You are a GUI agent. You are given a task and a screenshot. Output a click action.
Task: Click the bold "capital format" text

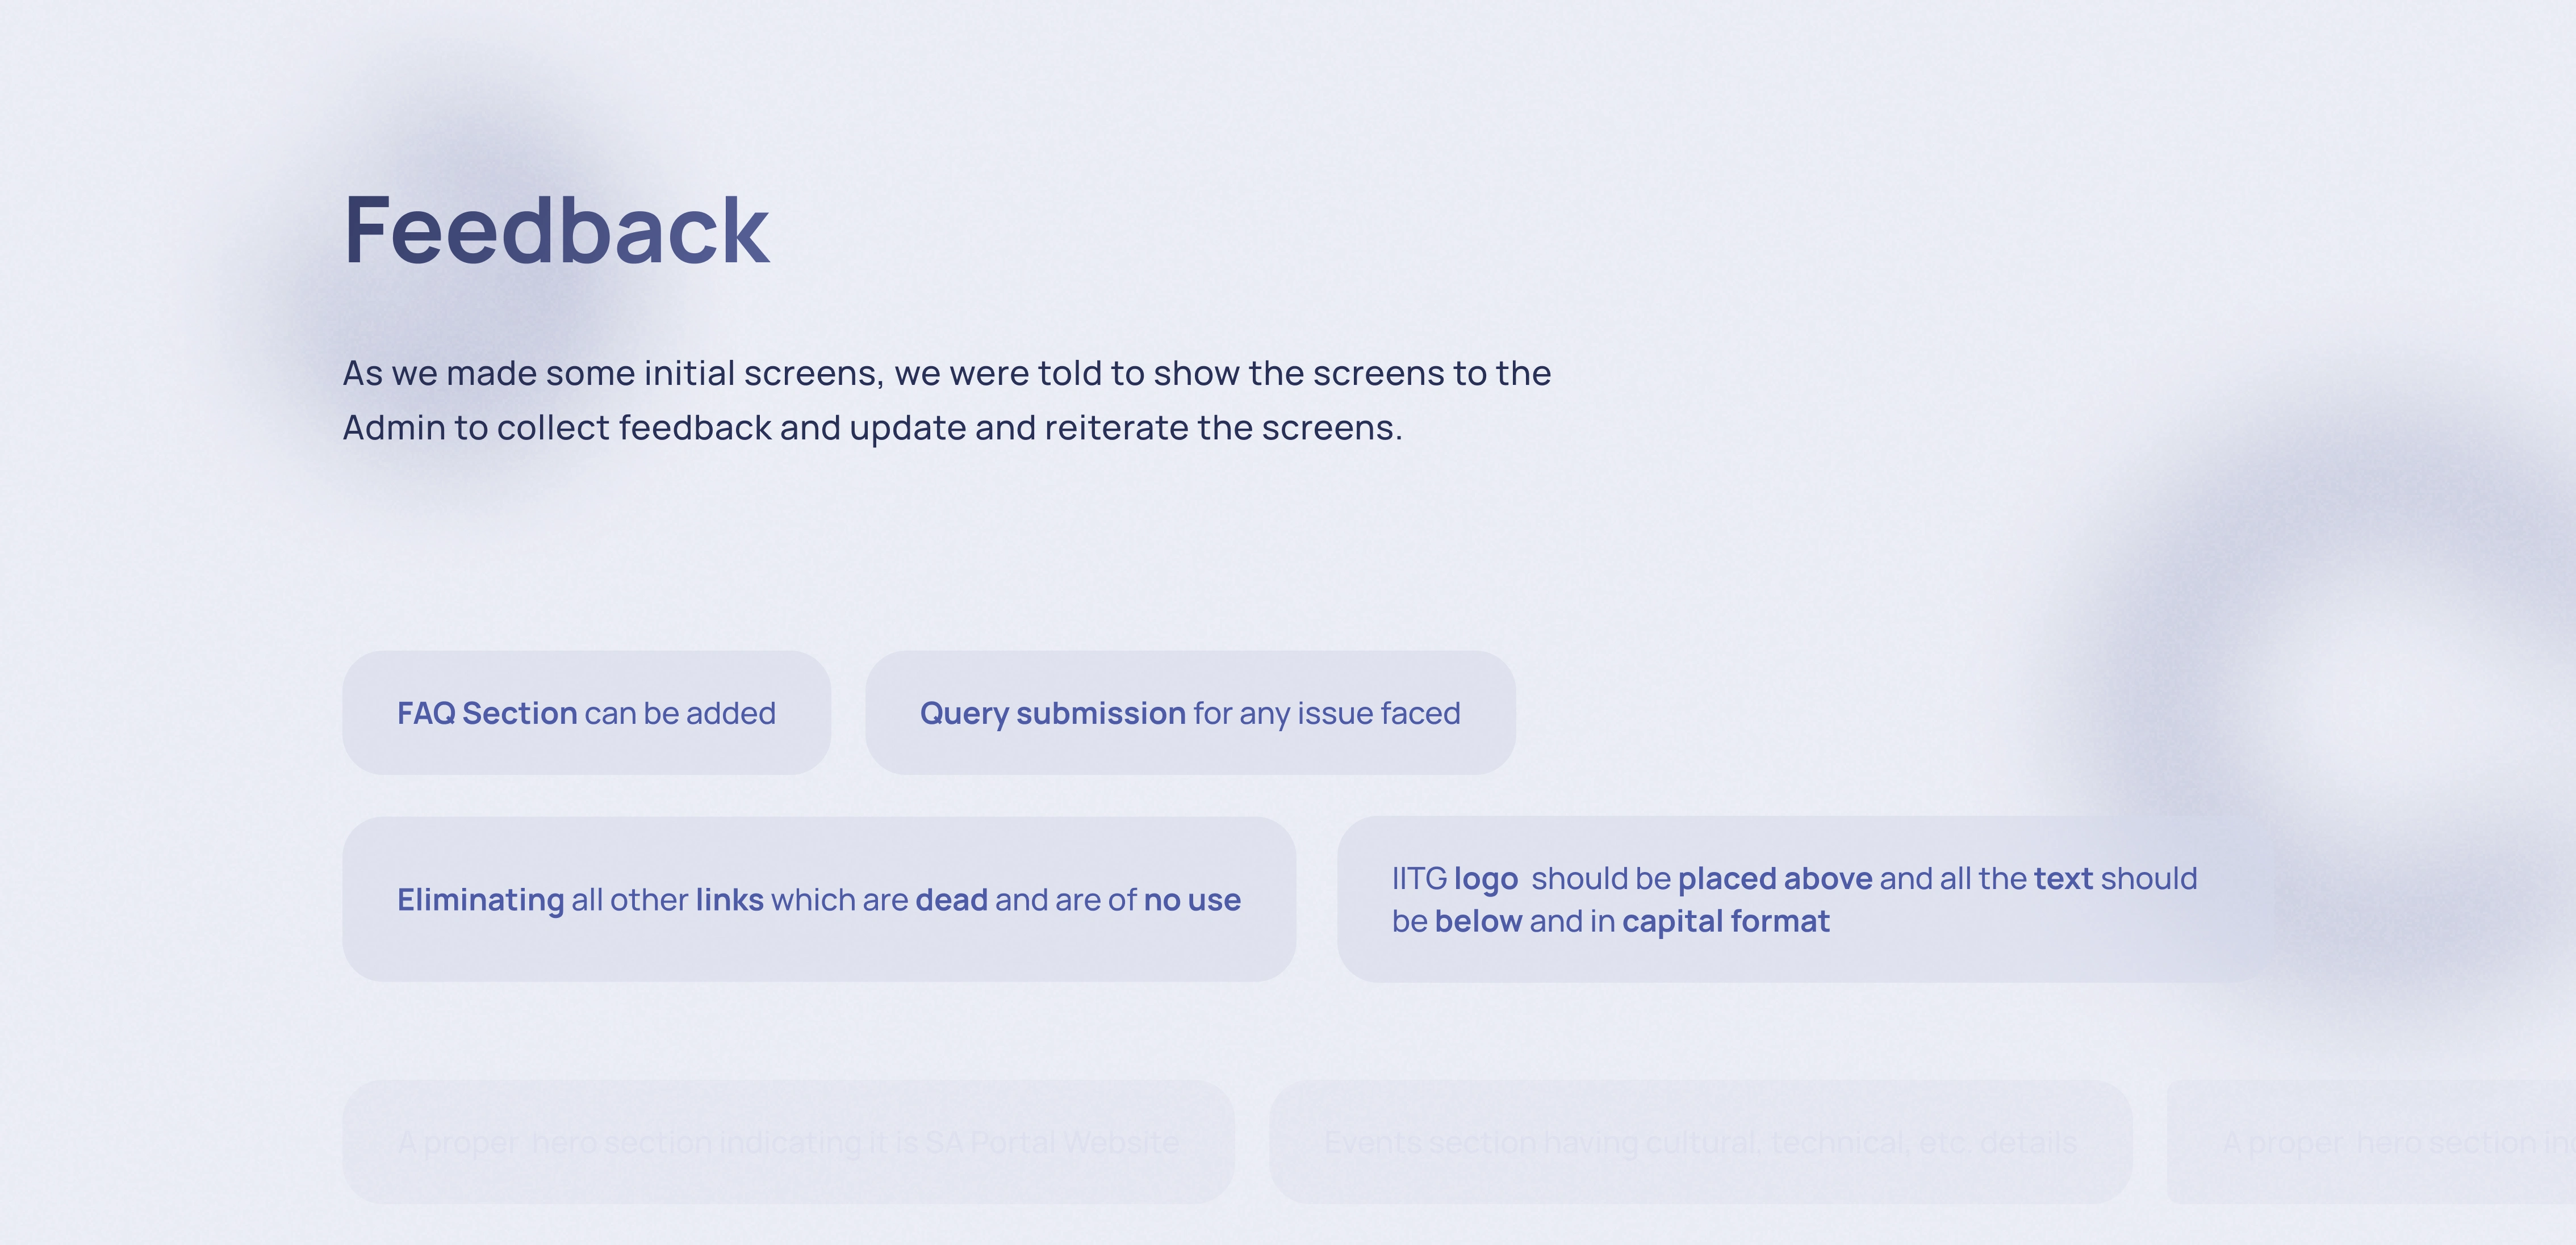[x=1725, y=921]
